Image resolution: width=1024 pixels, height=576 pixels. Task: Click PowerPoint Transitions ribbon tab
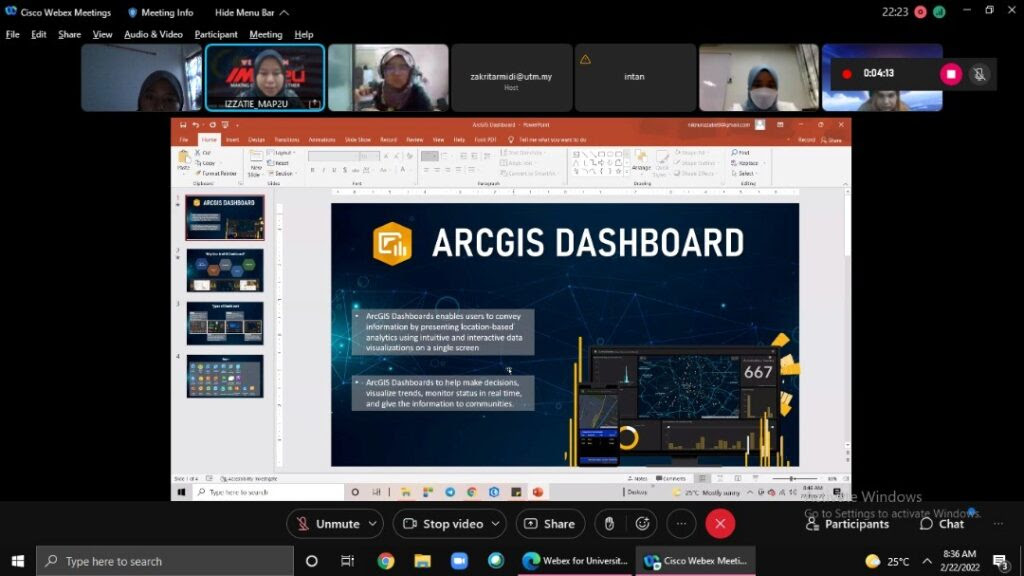287,140
